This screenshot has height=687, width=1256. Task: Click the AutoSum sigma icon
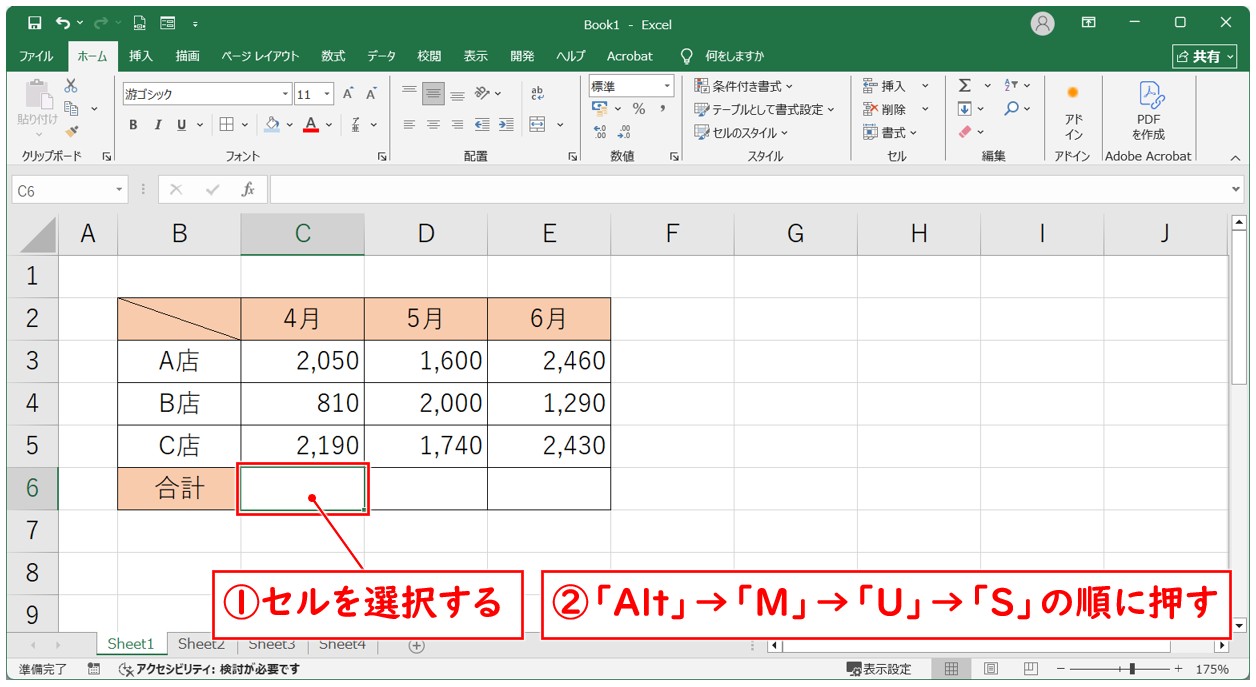coord(965,86)
